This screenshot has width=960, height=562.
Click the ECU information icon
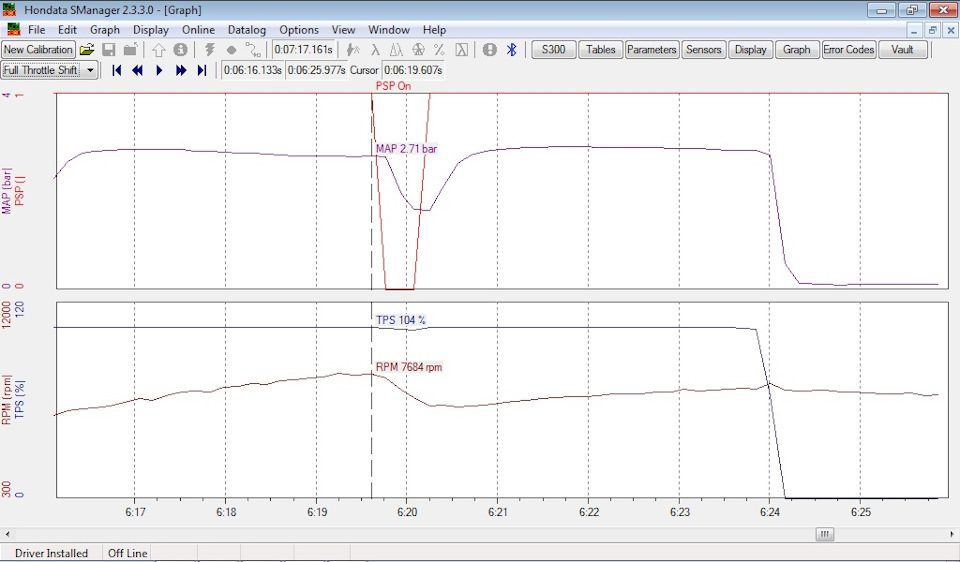(180, 50)
